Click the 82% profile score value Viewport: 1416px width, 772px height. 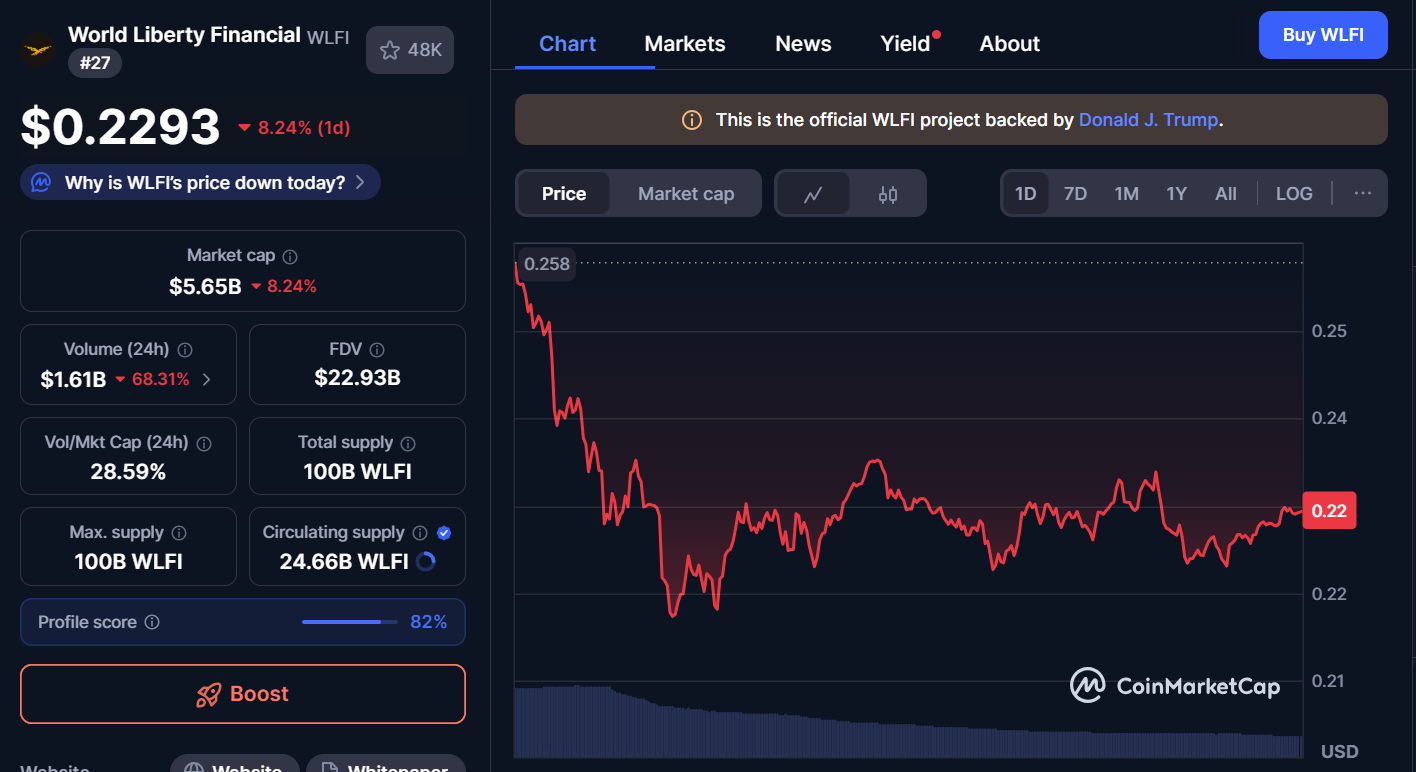(429, 622)
